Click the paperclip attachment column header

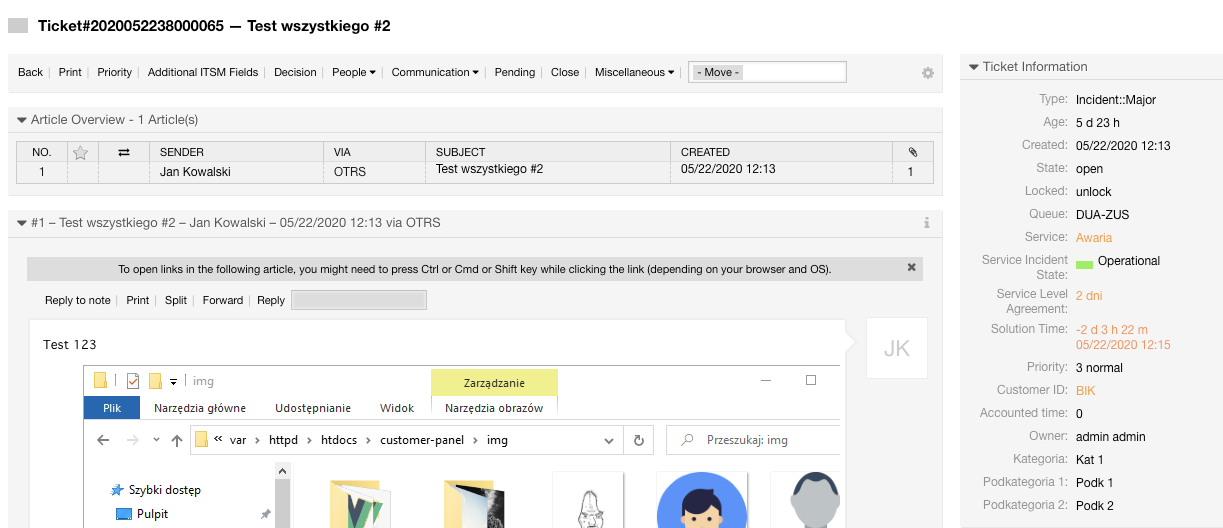912,152
